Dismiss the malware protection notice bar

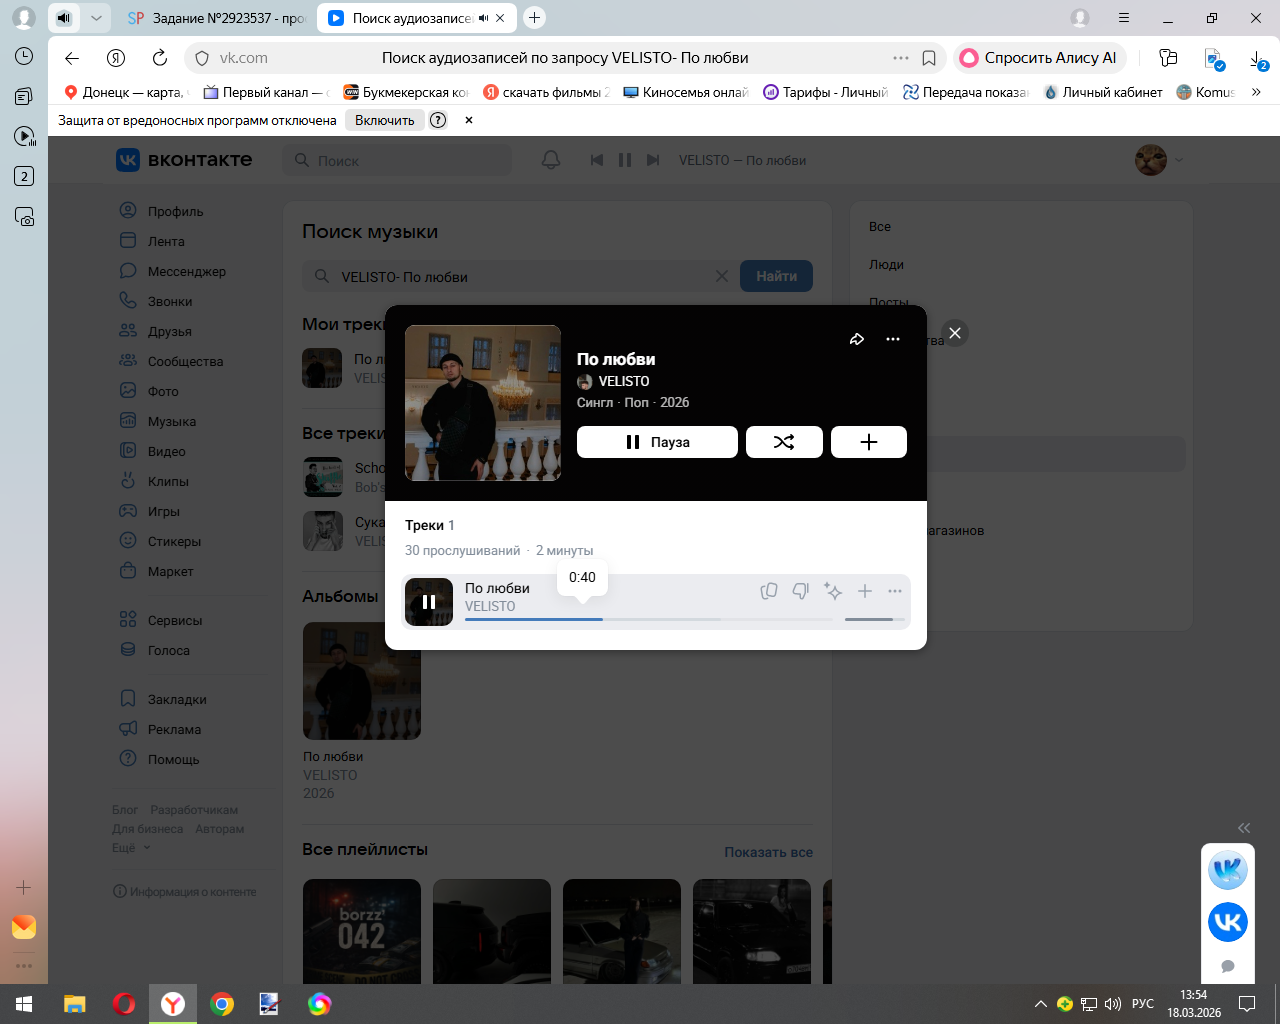468,120
